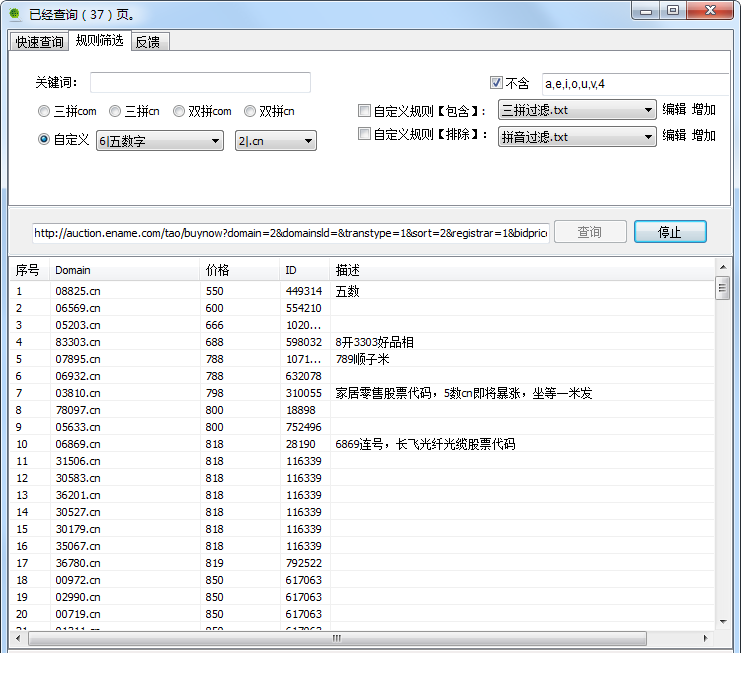Click description 6869连号，长飞光纤光缆股票代码
This screenshot has width=741, height=676.
point(425,444)
